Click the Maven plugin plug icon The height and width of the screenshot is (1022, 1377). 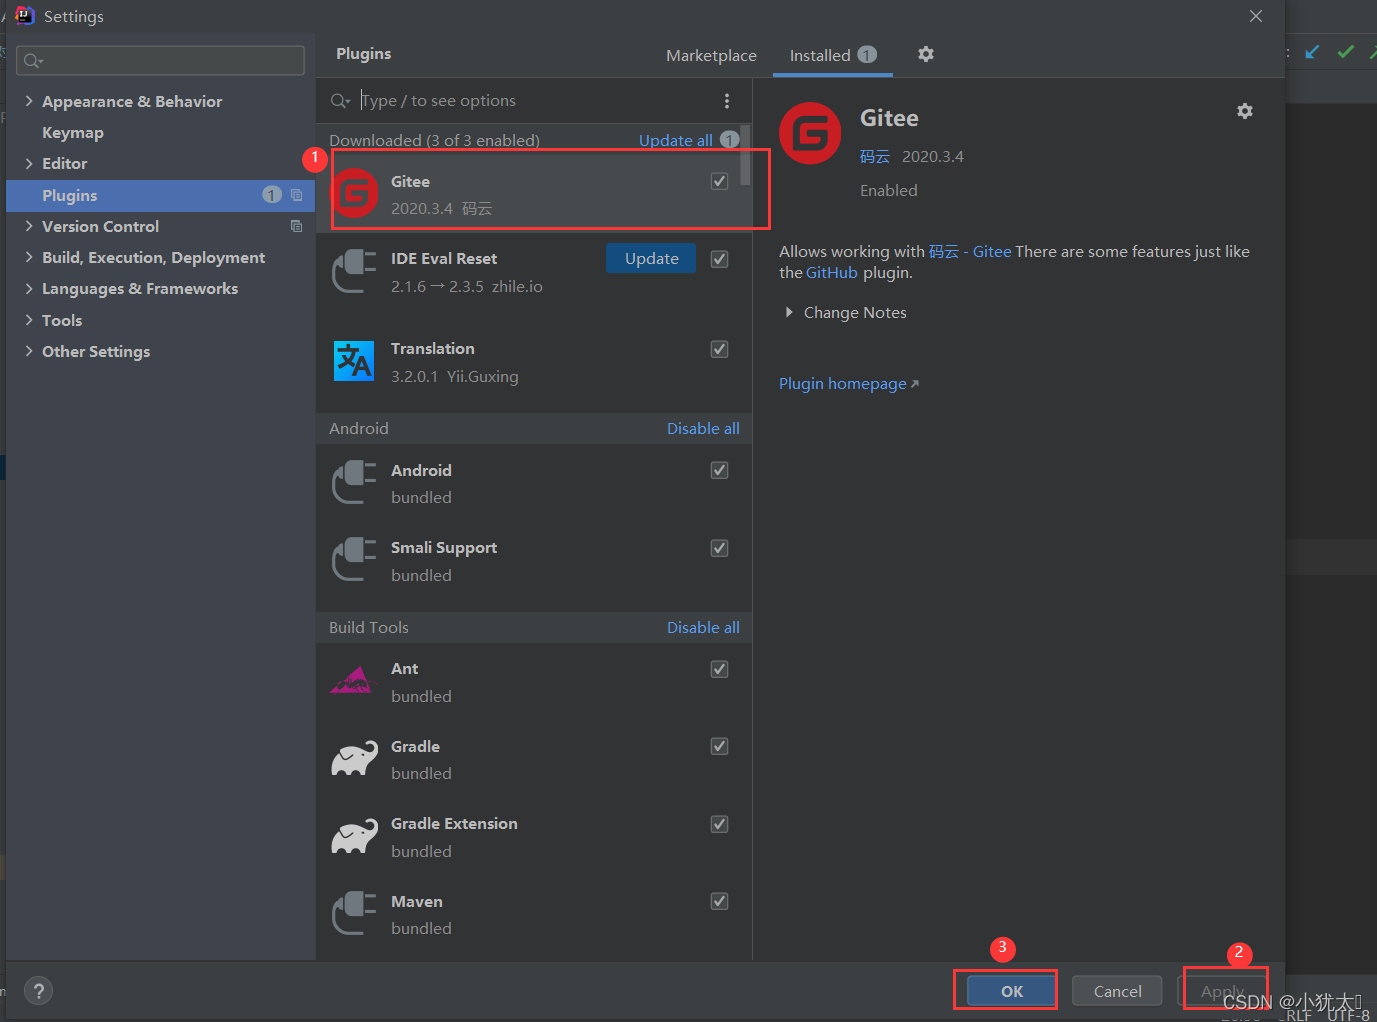pos(354,913)
